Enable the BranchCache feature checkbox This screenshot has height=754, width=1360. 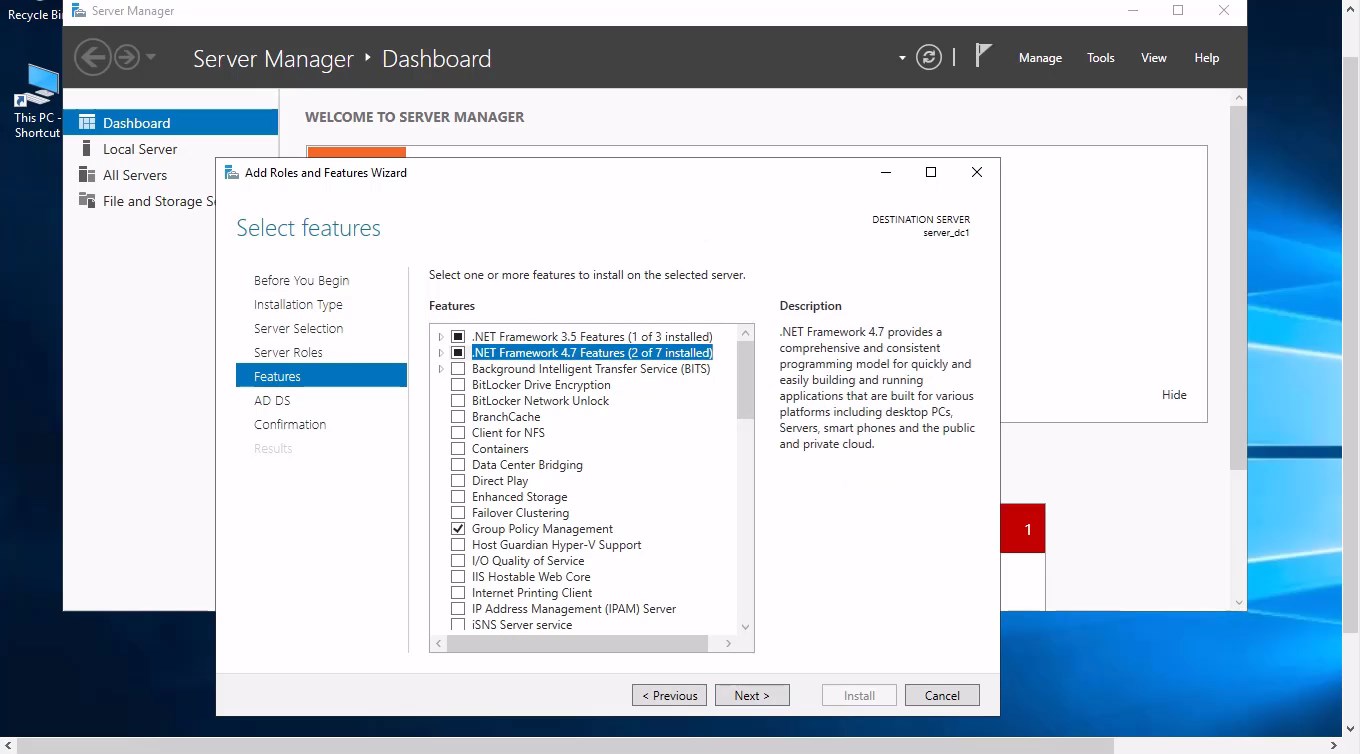point(458,417)
